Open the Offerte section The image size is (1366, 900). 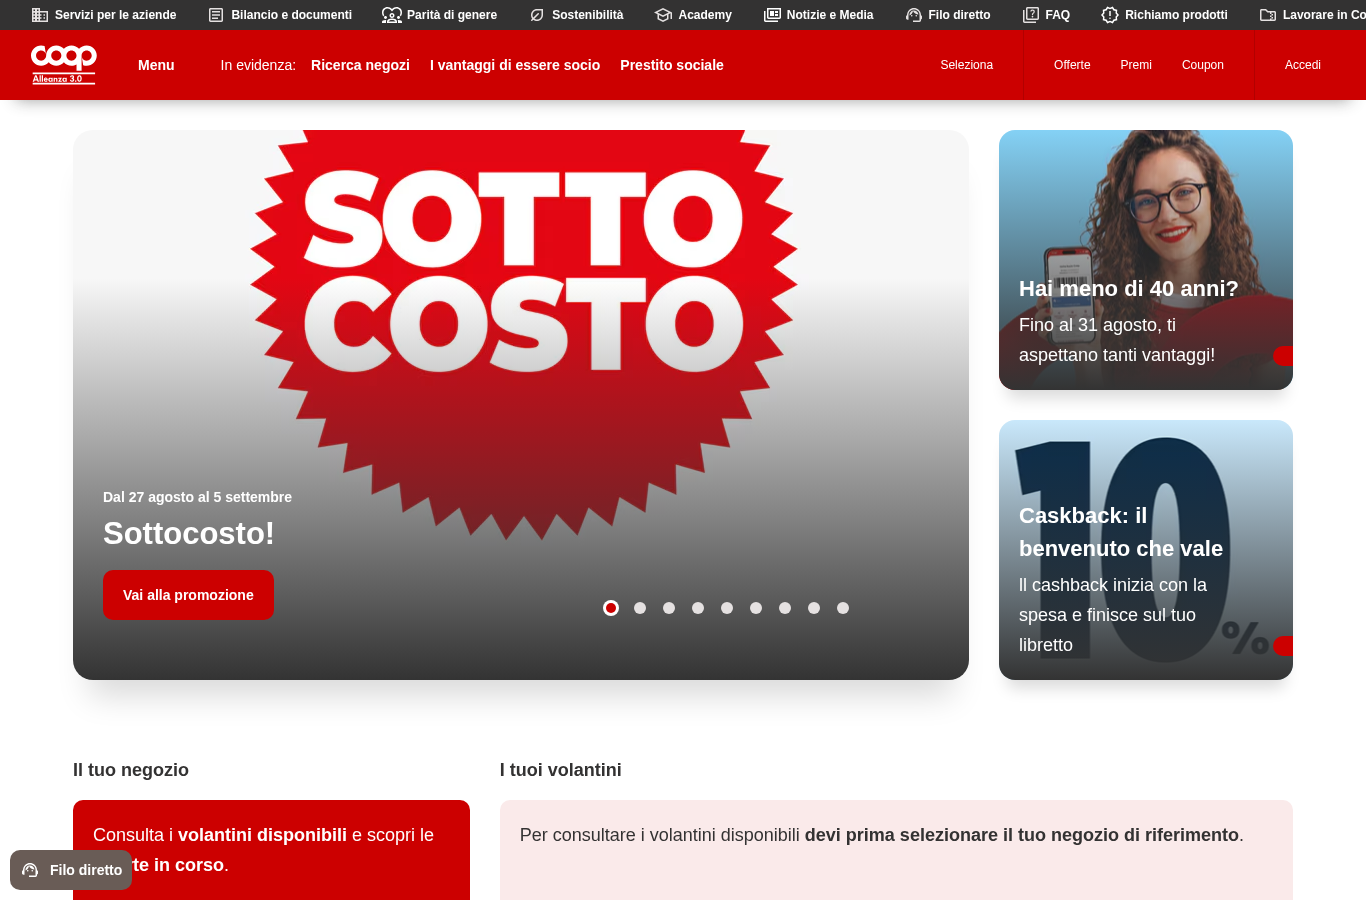1072,65
